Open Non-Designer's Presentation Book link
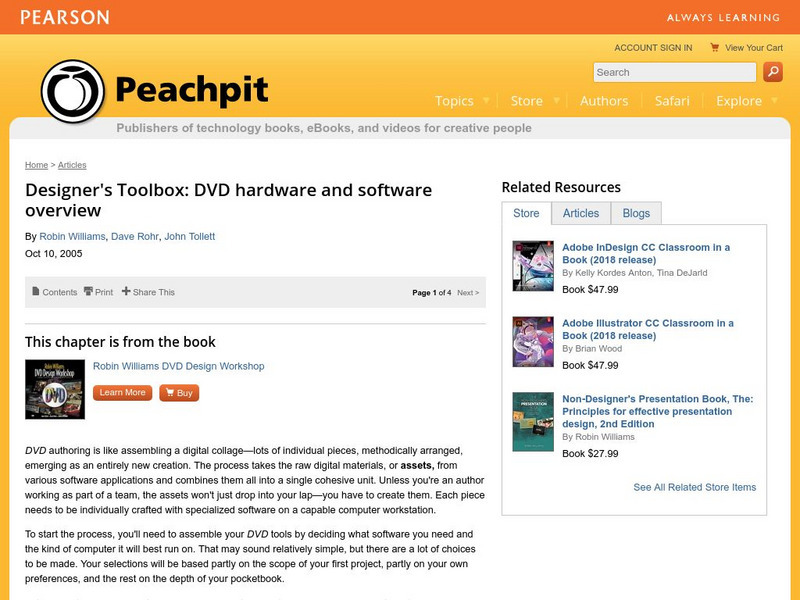Viewport: 800px width, 600px height. point(658,411)
